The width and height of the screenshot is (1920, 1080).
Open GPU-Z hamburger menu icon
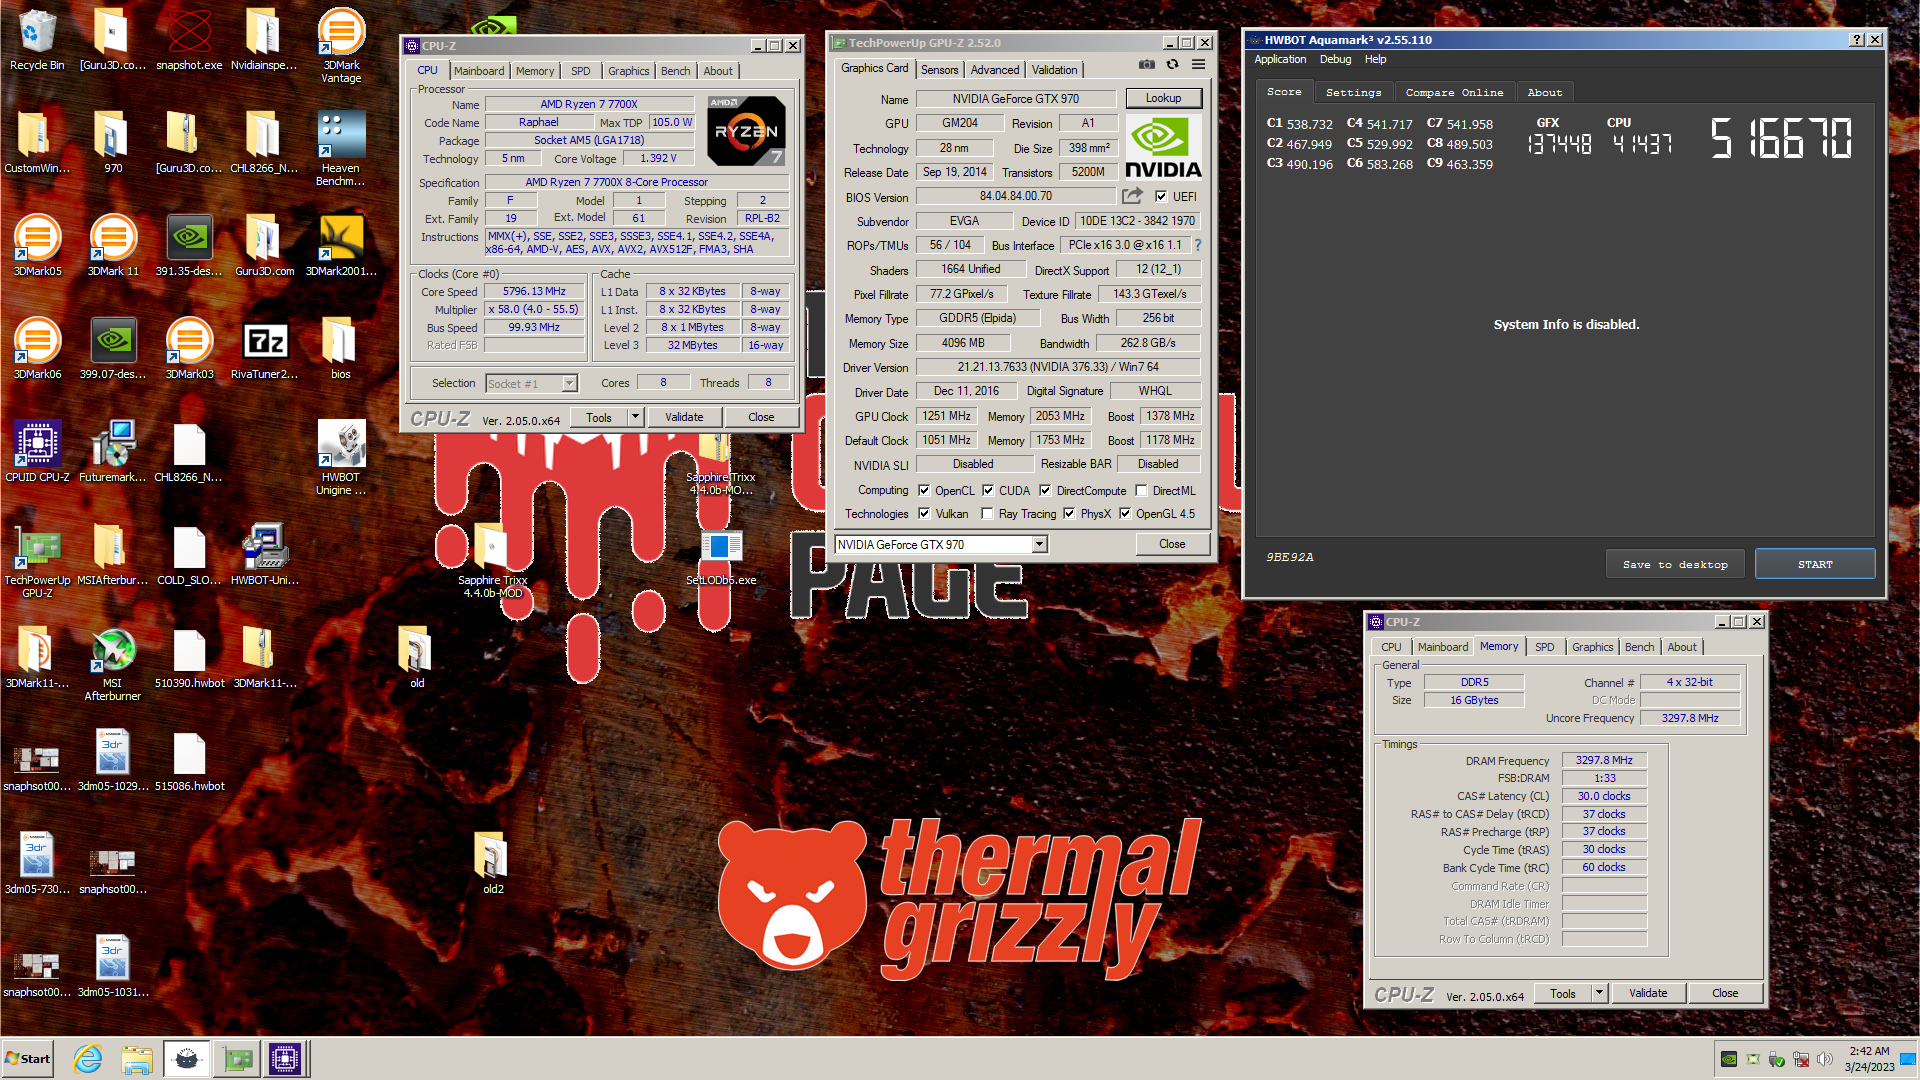[x=1198, y=64]
